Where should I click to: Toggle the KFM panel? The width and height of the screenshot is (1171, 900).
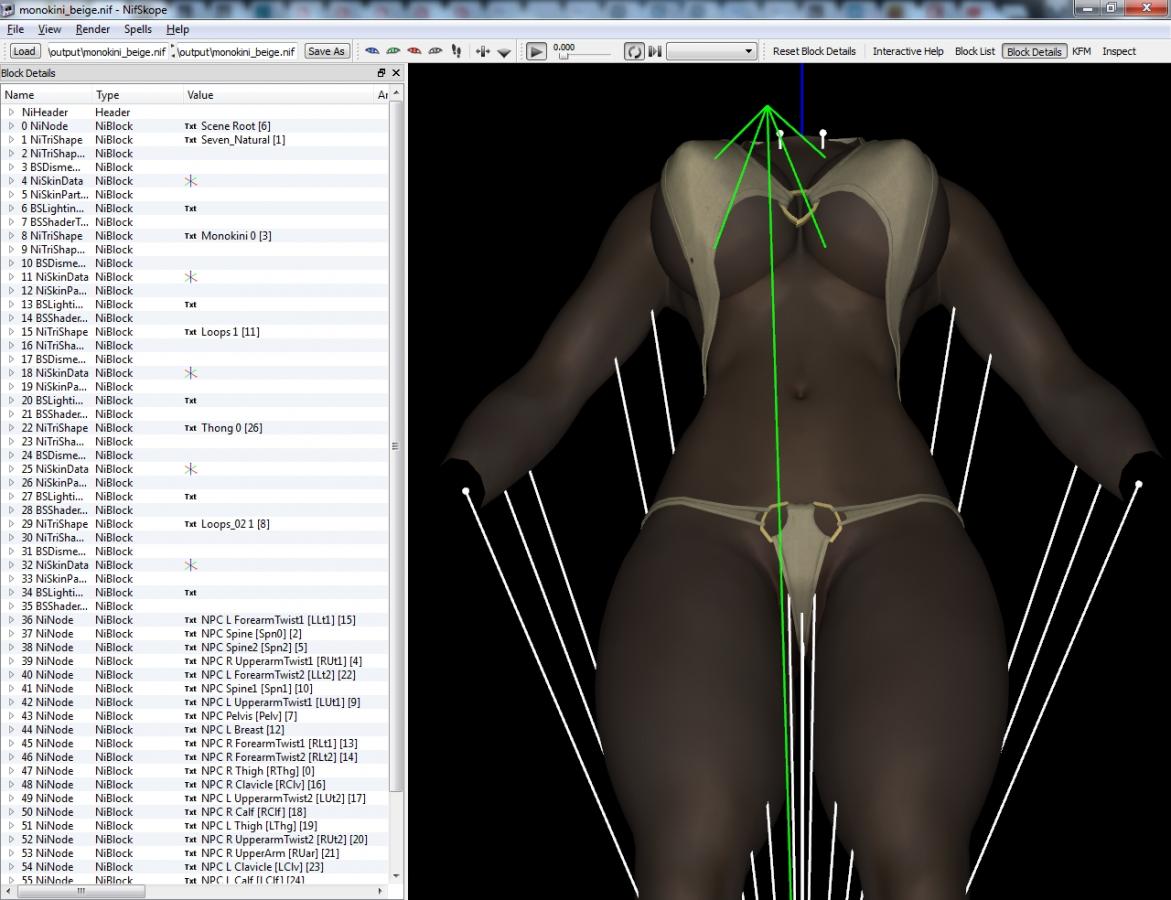point(1081,52)
